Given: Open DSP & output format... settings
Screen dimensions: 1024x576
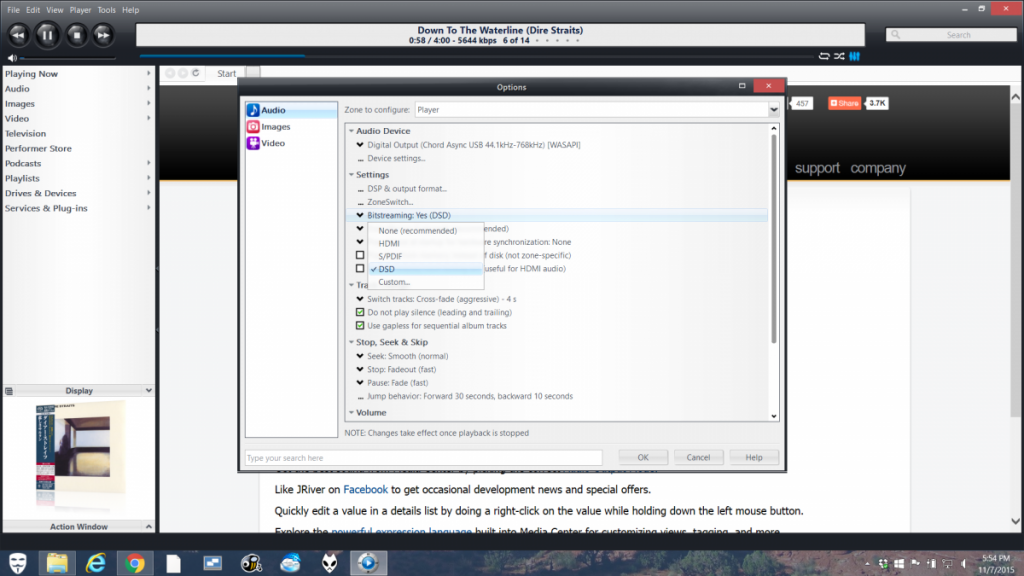Looking at the screenshot, I should (407, 188).
